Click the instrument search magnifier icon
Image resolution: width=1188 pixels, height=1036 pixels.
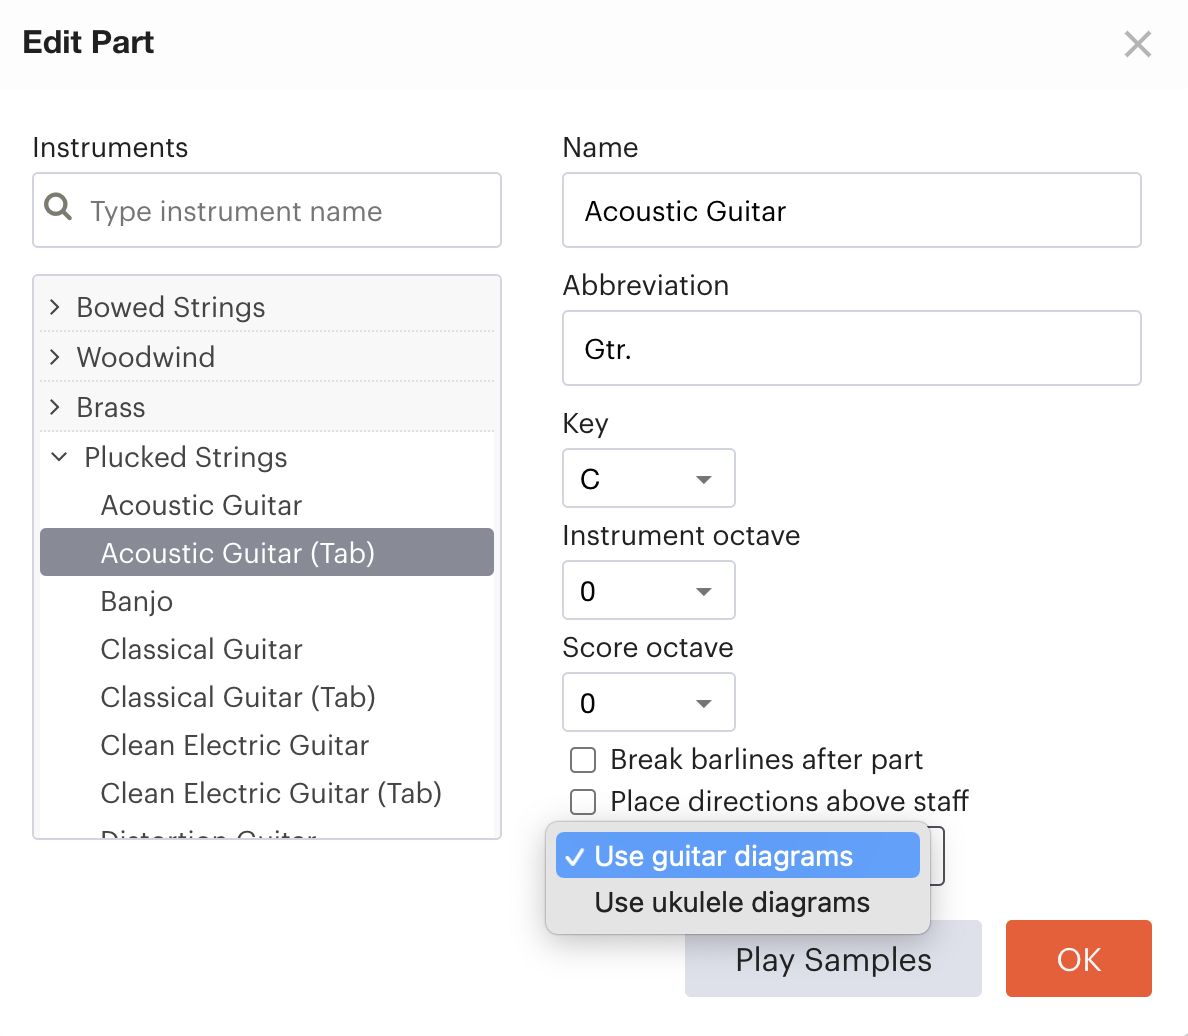pos(59,208)
